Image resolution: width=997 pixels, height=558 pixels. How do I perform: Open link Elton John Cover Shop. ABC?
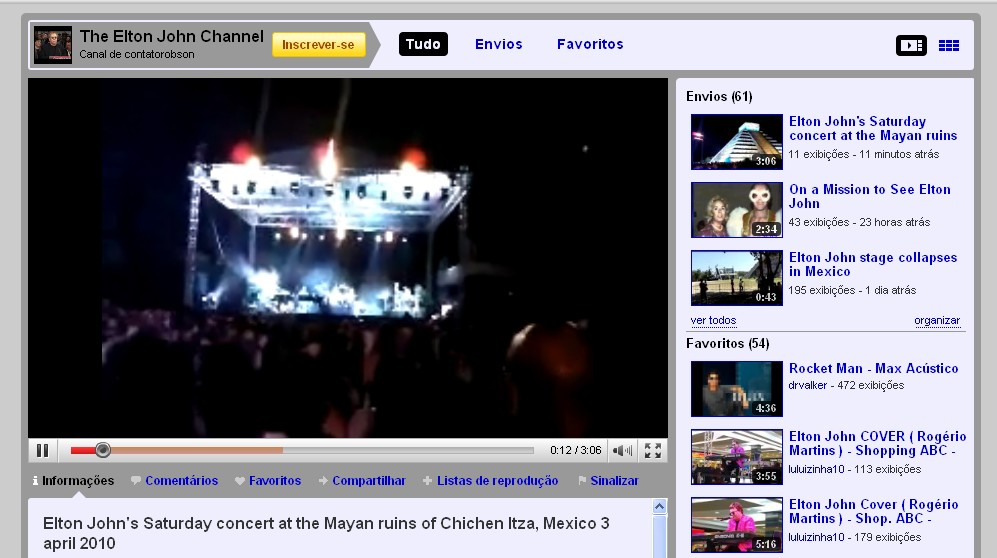874,512
